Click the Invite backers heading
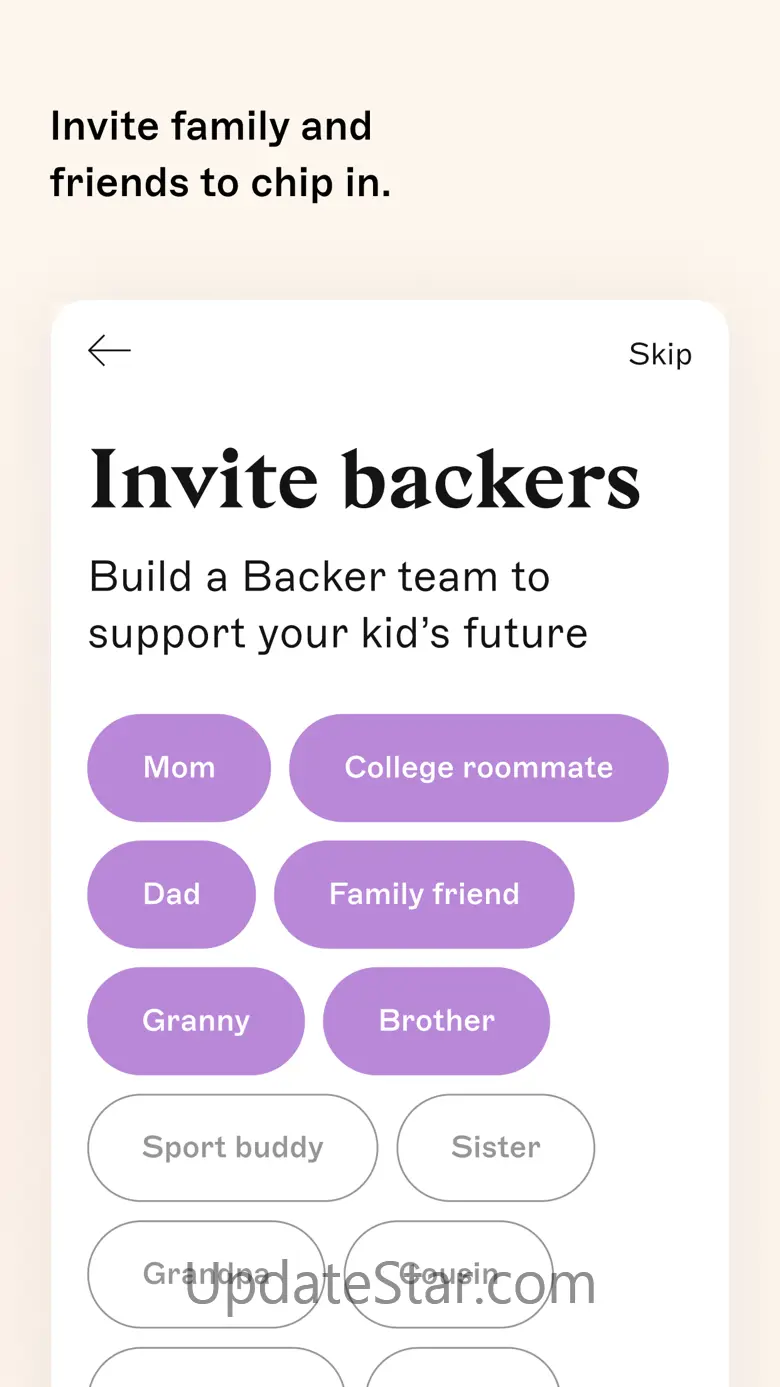This screenshot has height=1387, width=780. (x=364, y=480)
